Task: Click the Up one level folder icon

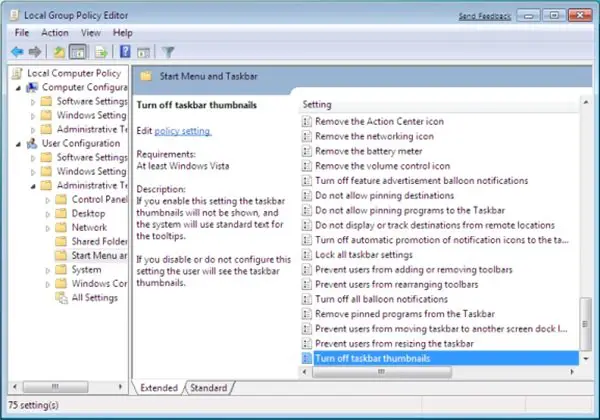Action: tap(59, 52)
